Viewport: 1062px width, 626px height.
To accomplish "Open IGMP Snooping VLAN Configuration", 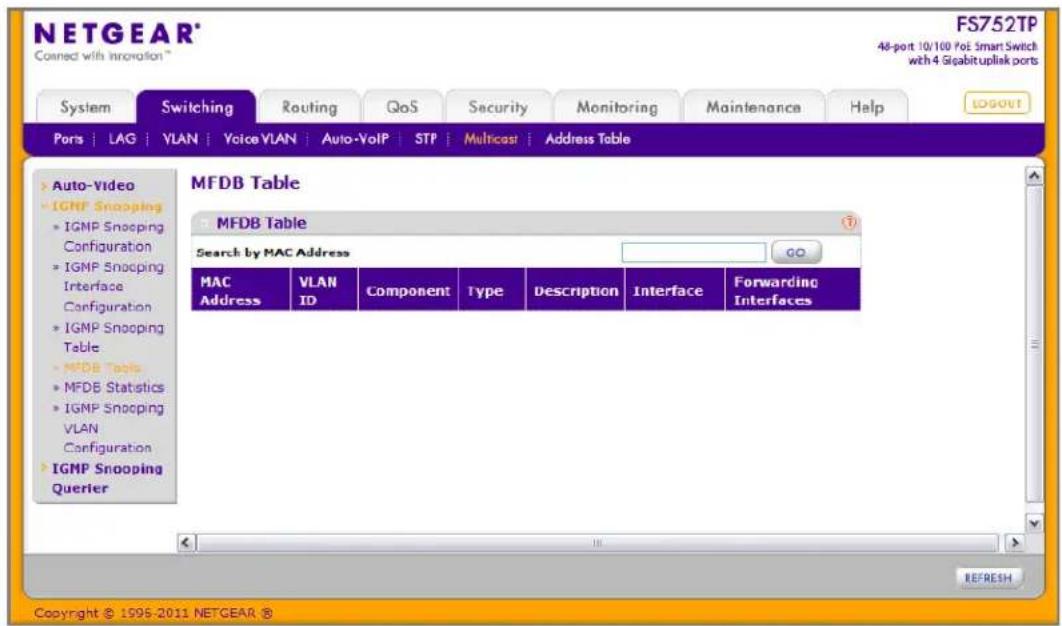I will pyautogui.click(x=113, y=428).
